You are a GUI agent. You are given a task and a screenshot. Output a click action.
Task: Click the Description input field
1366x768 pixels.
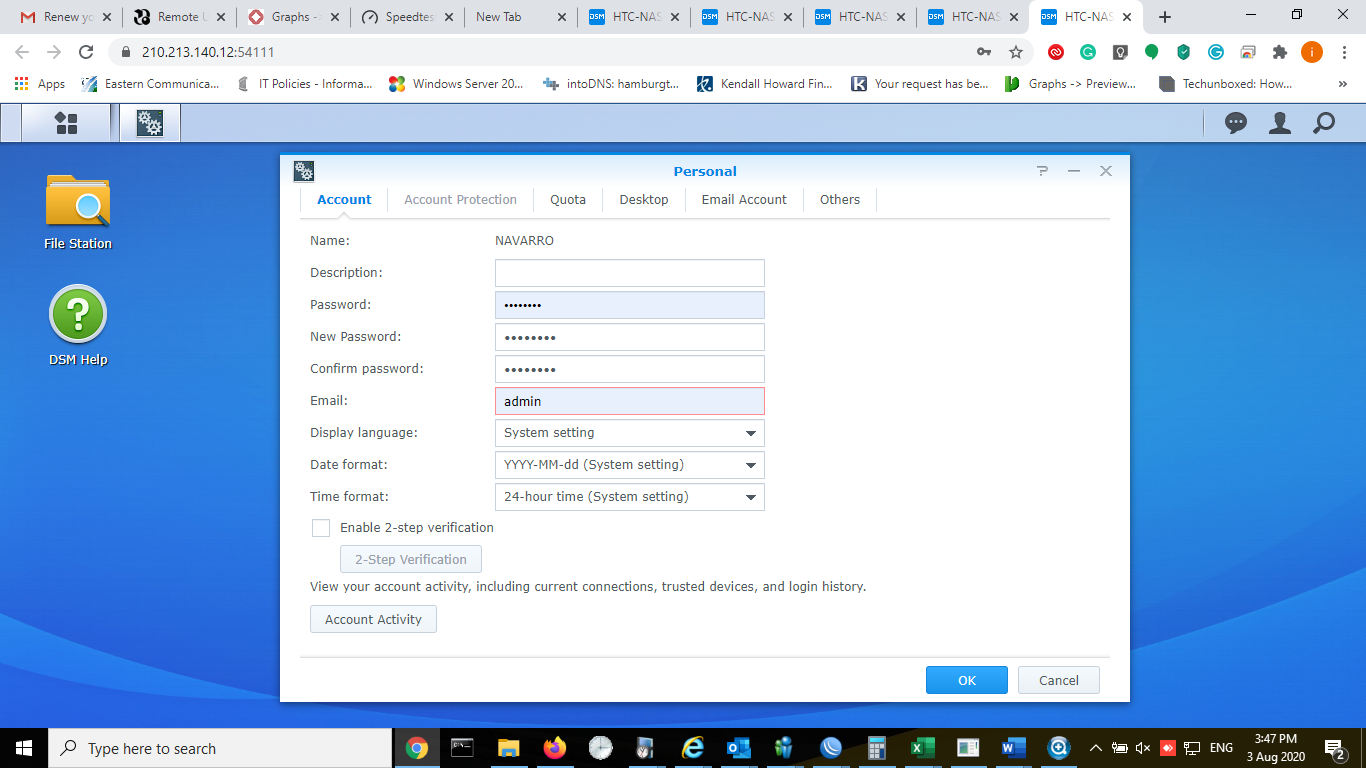[x=630, y=273]
